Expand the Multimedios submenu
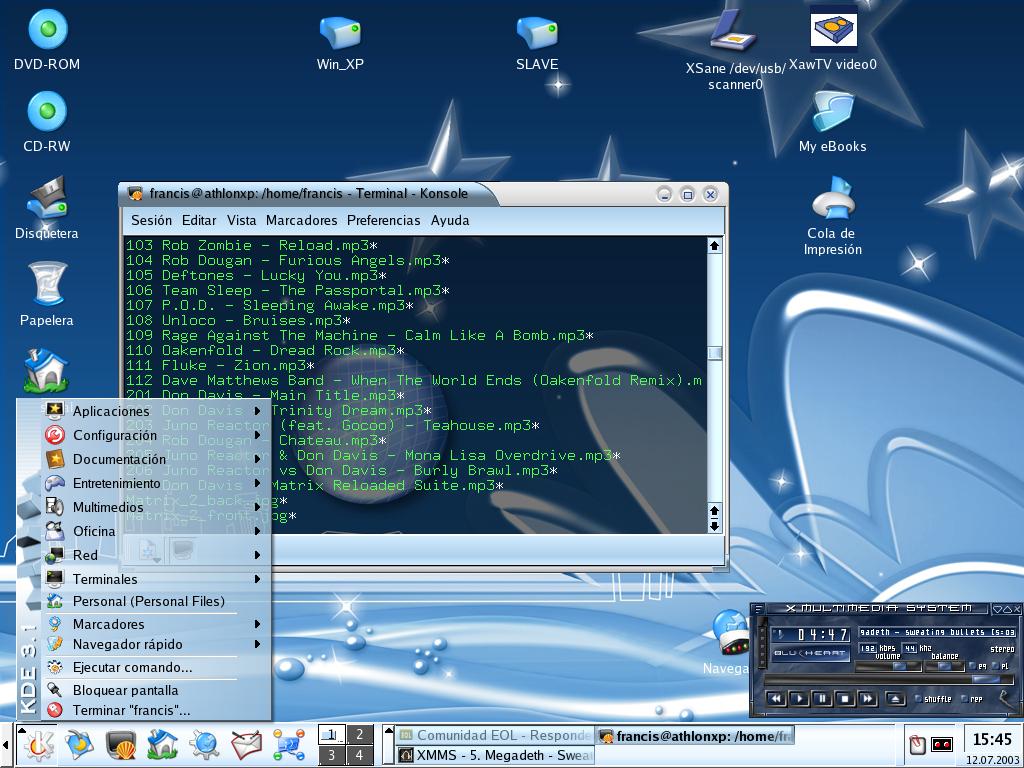The height and width of the screenshot is (768, 1024). coord(108,507)
